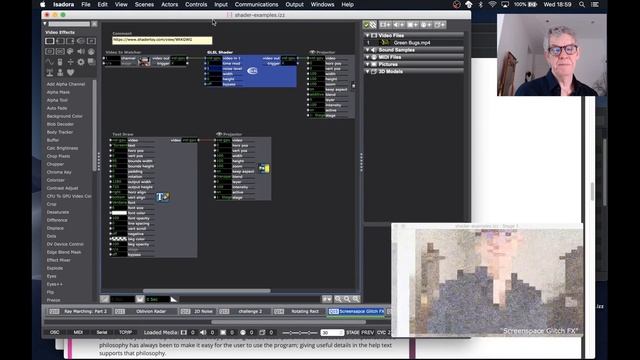Viewport: 640px width, 360px height.
Task: Click the lower Projector actor yellow icon
Action: [264, 168]
